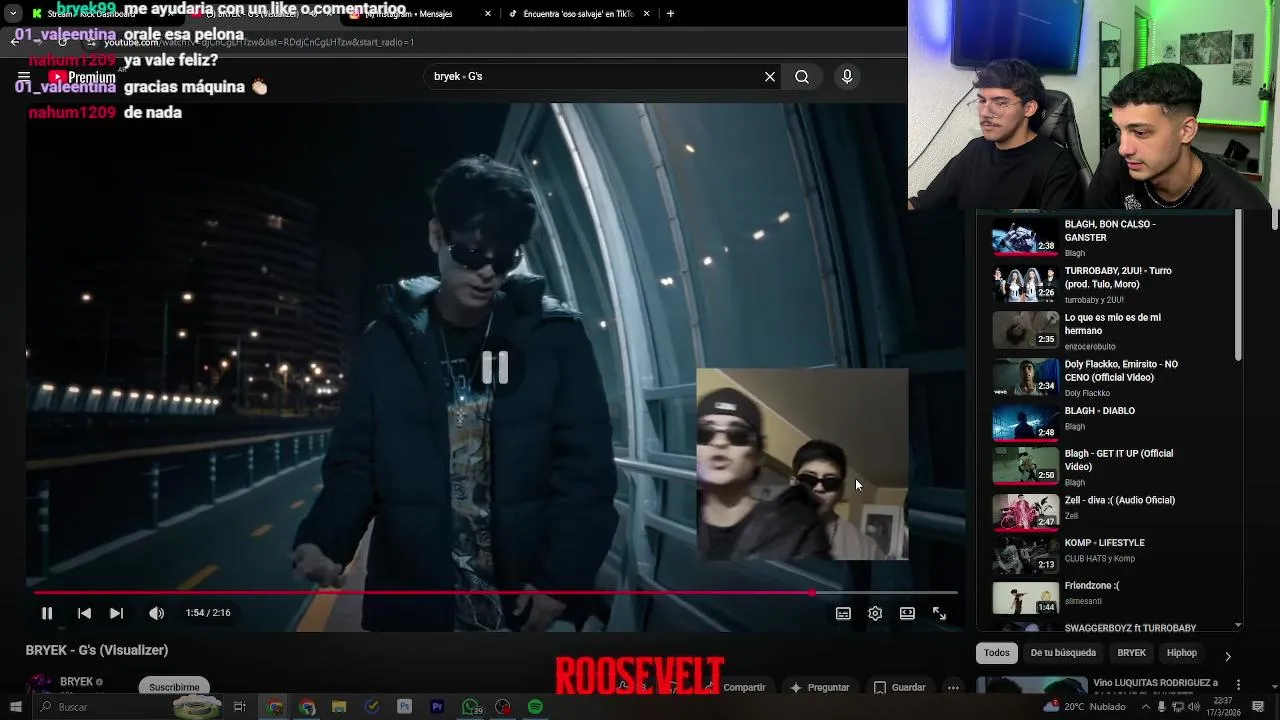Switch the player to theater mode
Image resolution: width=1280 pixels, height=720 pixels.
pos(907,613)
